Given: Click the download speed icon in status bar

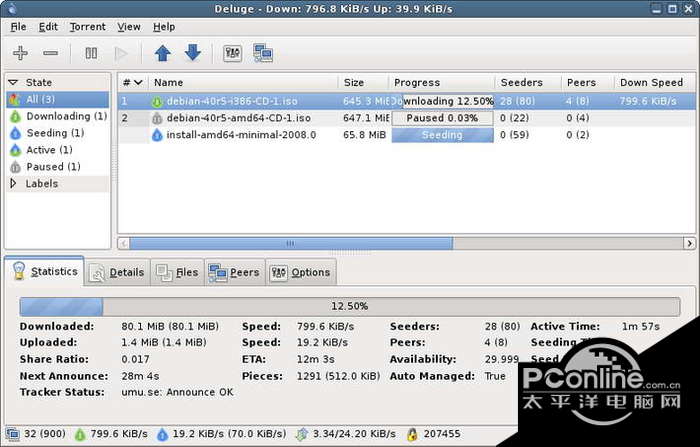Looking at the screenshot, I should point(80,434).
